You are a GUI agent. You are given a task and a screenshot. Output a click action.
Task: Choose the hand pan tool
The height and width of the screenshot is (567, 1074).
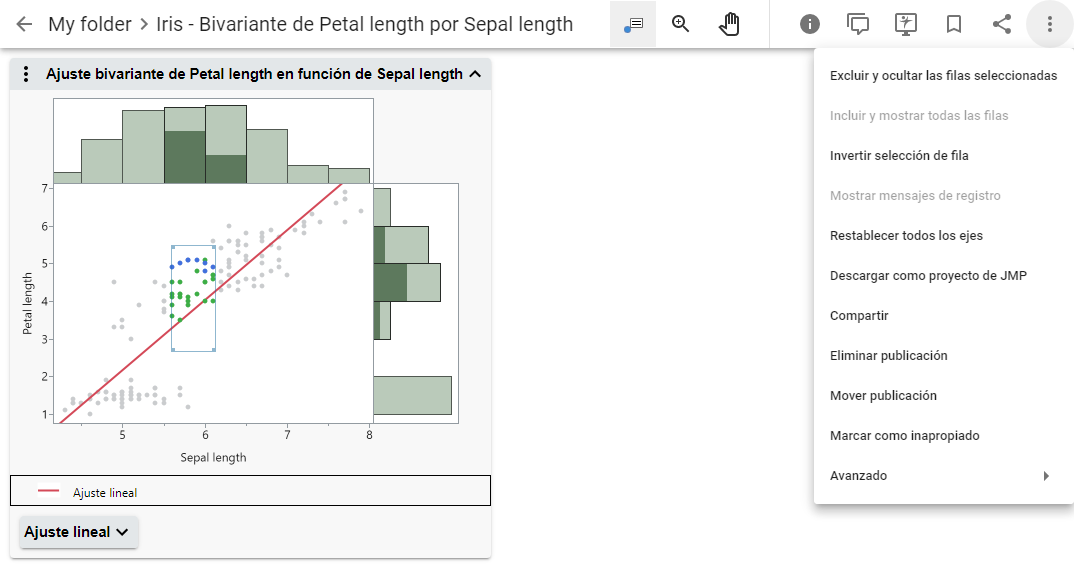coord(729,24)
